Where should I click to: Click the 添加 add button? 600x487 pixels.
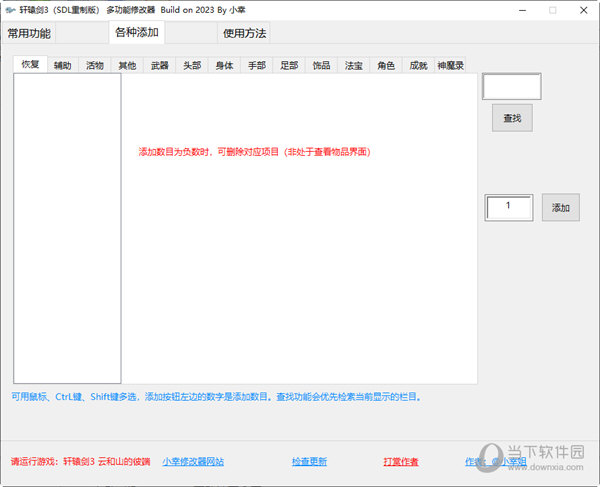(x=561, y=207)
